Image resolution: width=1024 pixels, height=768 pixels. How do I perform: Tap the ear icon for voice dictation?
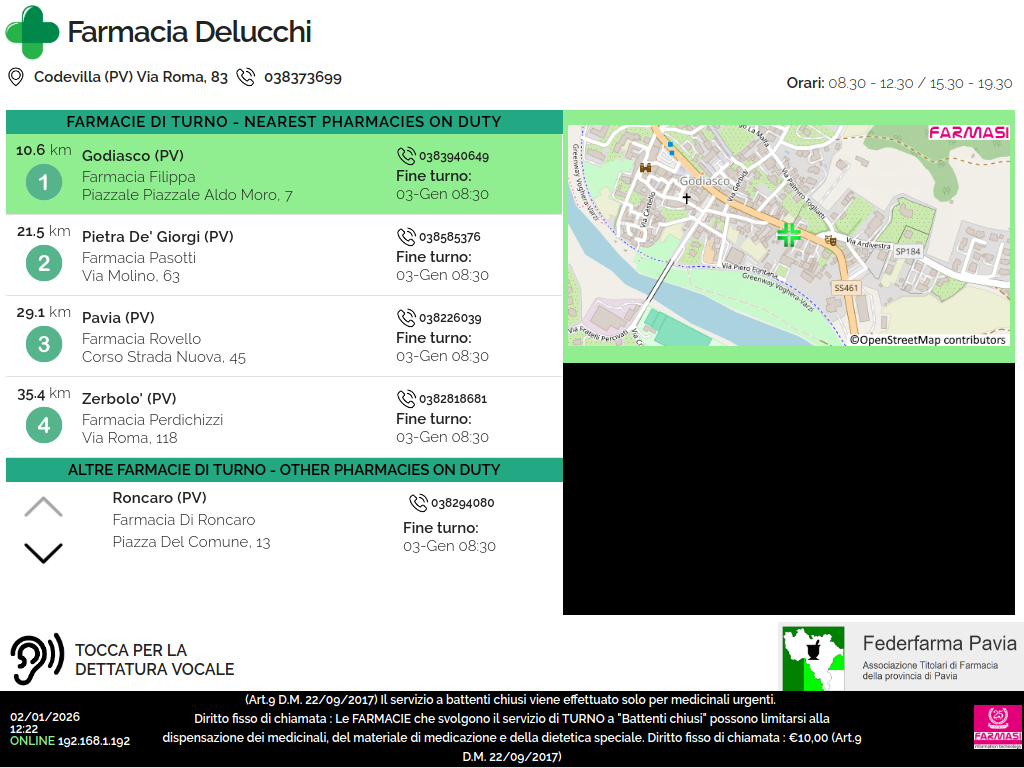coord(37,659)
